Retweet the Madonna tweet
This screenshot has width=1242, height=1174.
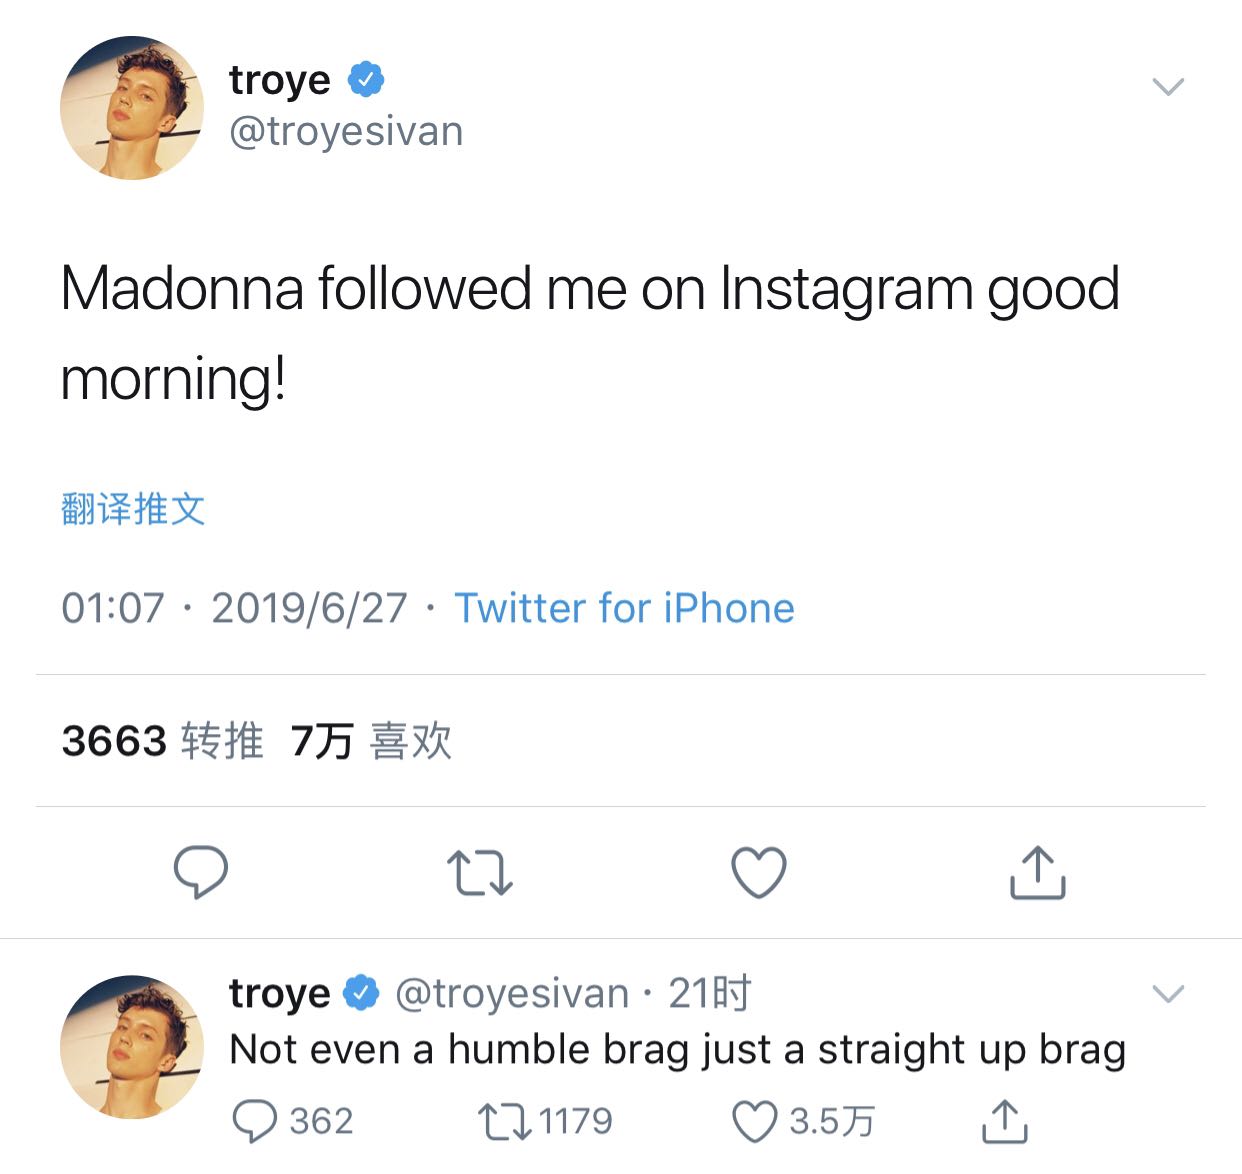[479, 872]
